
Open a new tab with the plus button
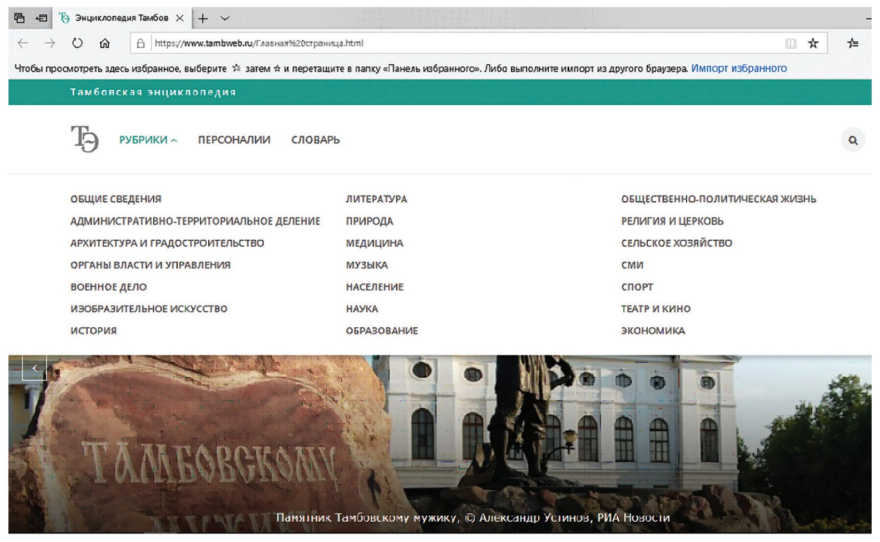click(201, 18)
